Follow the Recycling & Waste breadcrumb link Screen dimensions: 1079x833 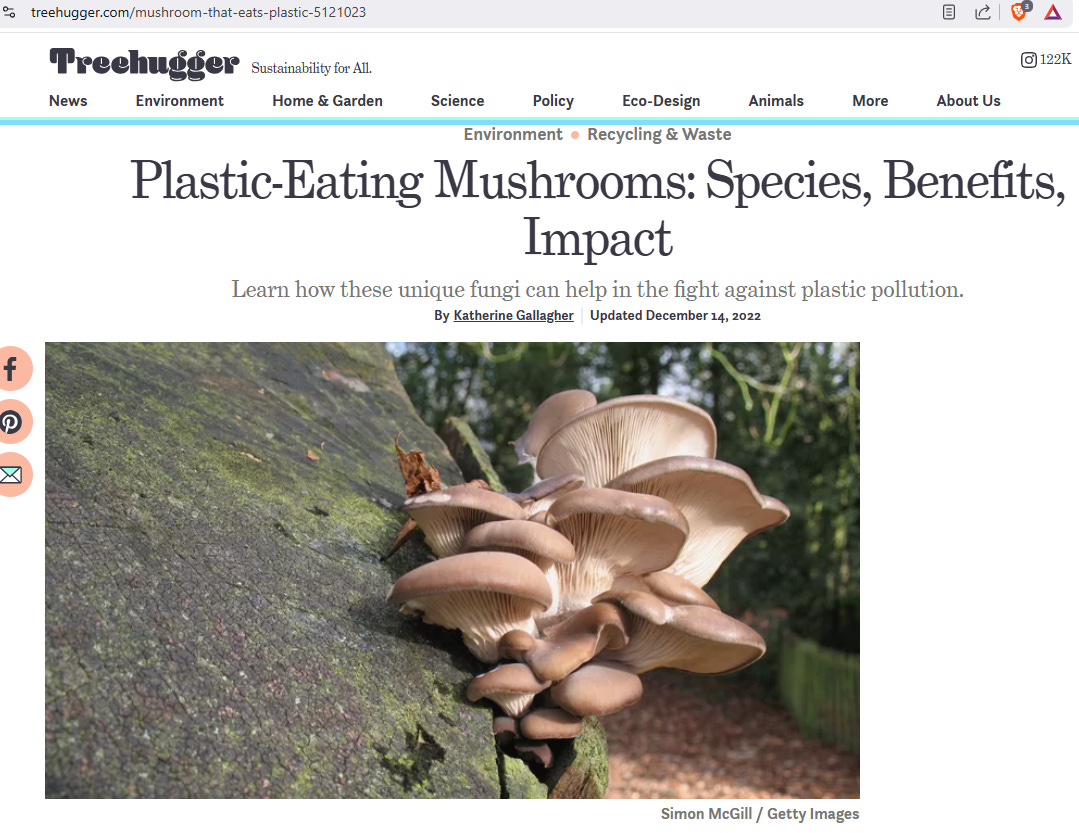point(659,134)
